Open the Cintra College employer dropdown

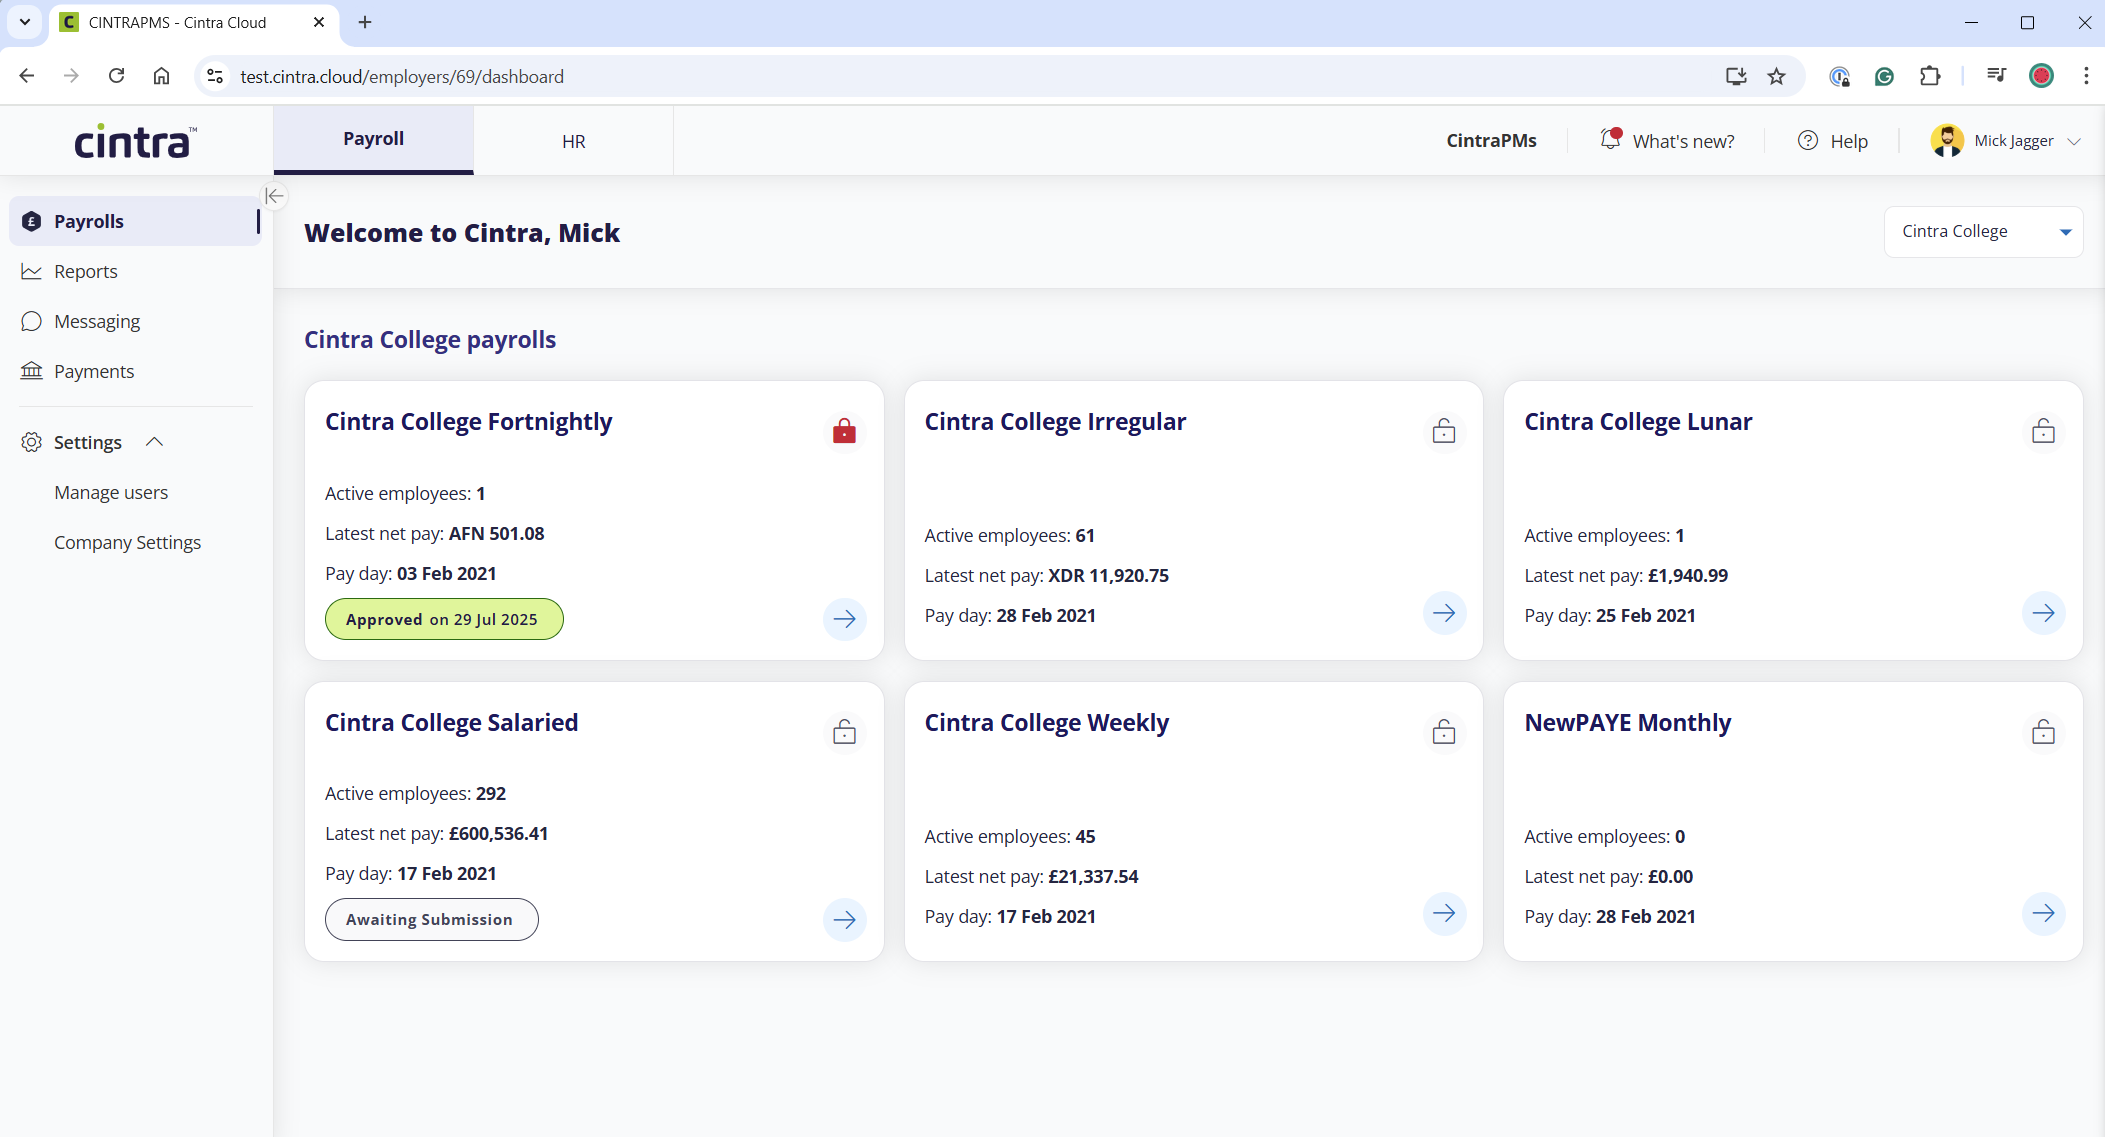coord(1983,231)
